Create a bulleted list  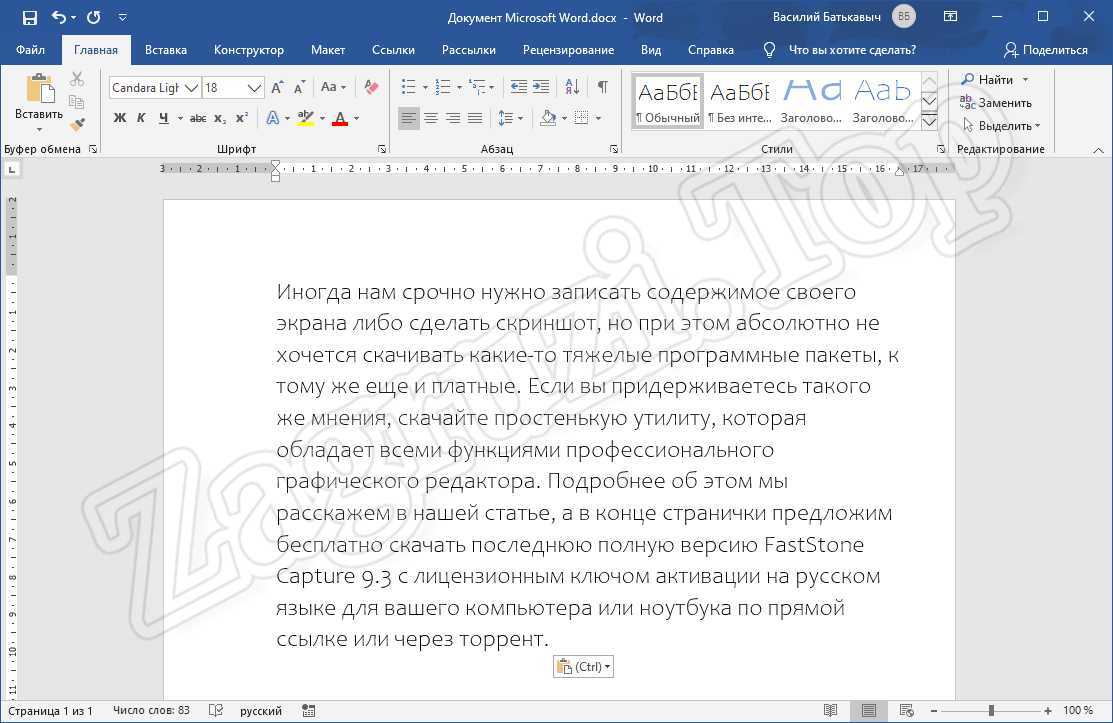coord(409,87)
